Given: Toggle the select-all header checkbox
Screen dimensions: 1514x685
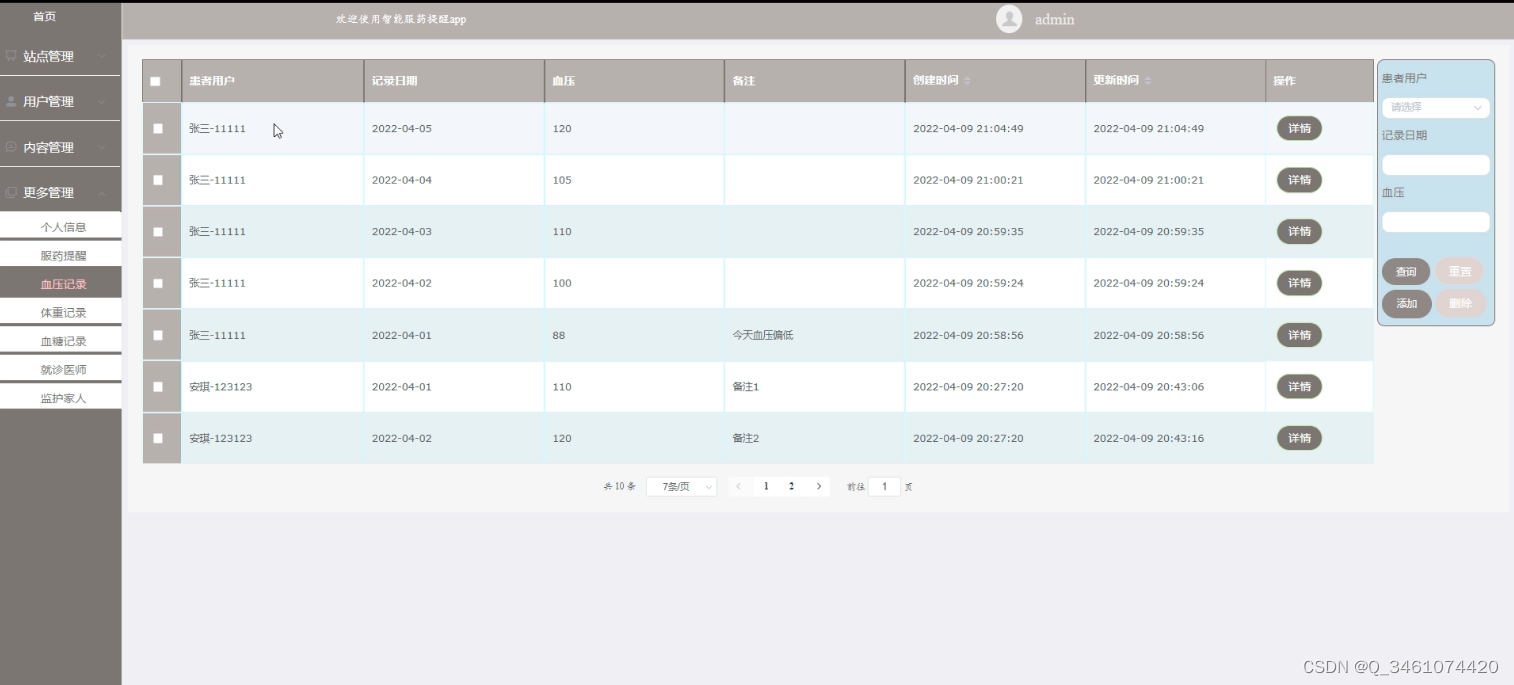Looking at the screenshot, I should point(155,81).
